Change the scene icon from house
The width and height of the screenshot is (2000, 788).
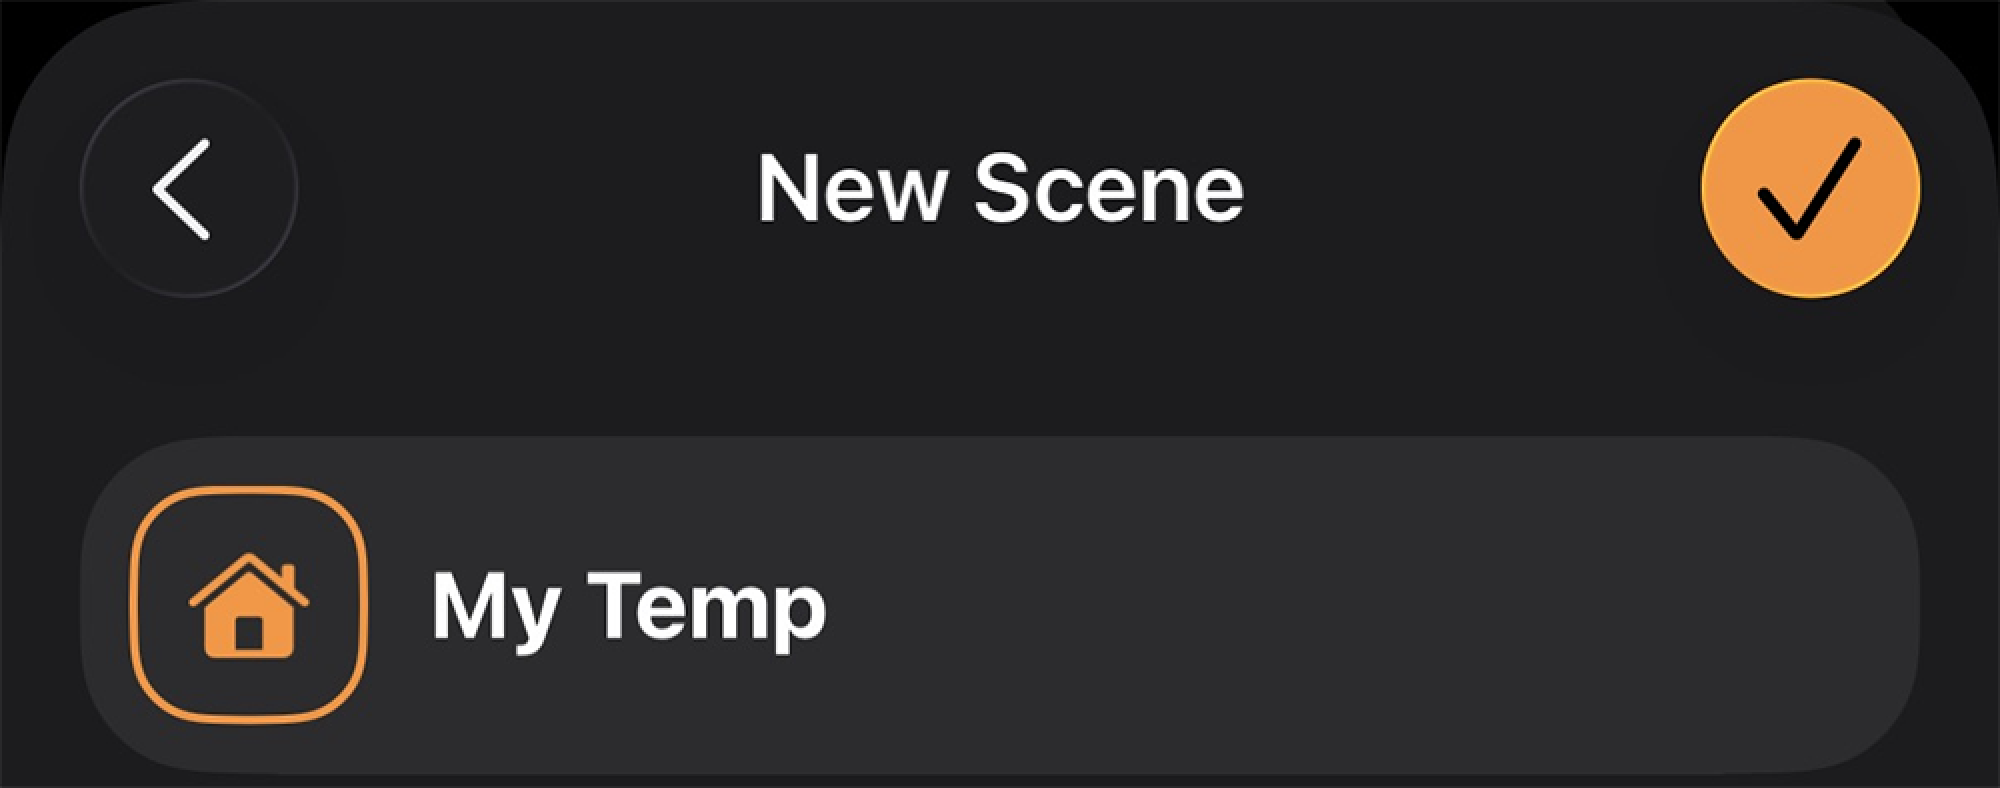coord(249,604)
